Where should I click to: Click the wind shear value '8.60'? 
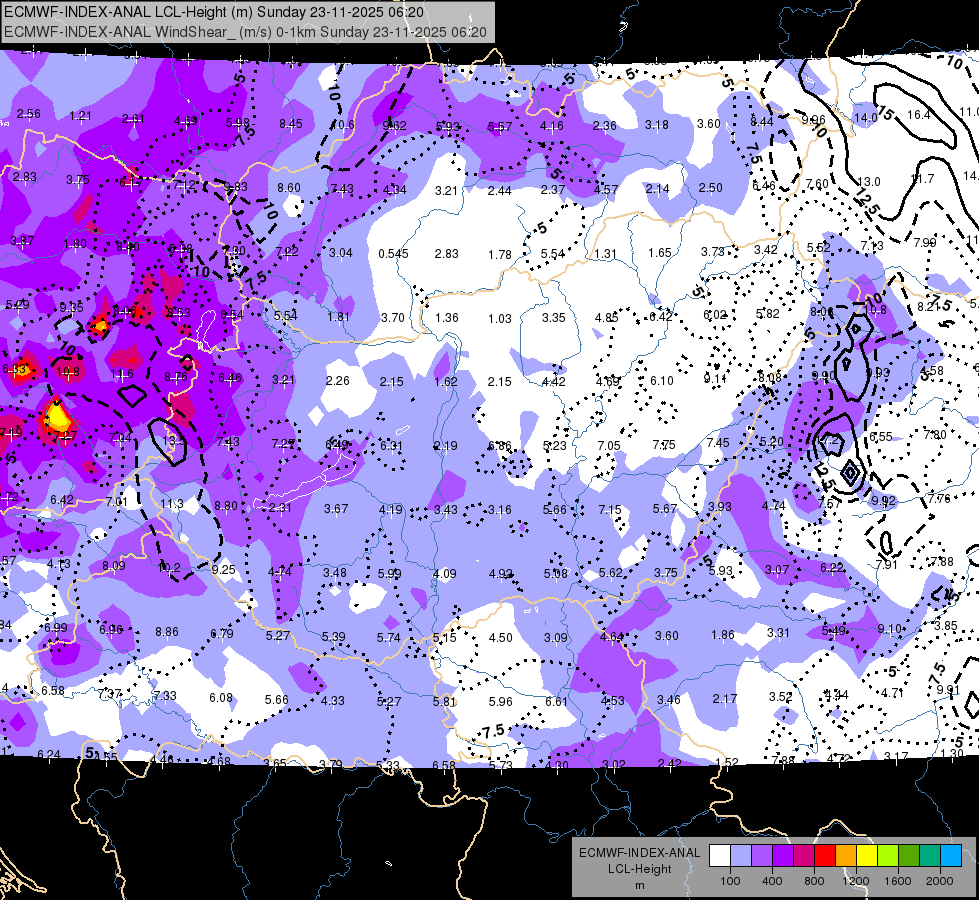tap(289, 187)
